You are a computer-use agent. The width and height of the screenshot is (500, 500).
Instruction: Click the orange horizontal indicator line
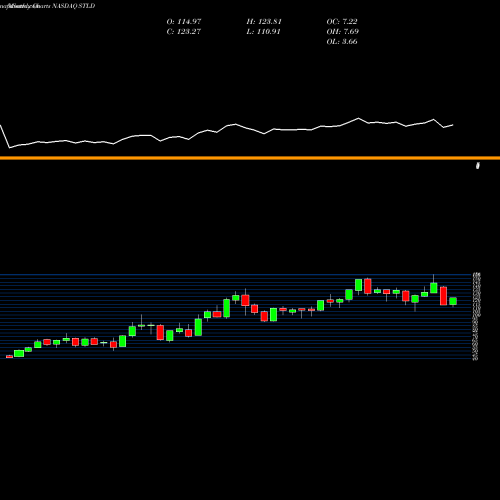250,158
